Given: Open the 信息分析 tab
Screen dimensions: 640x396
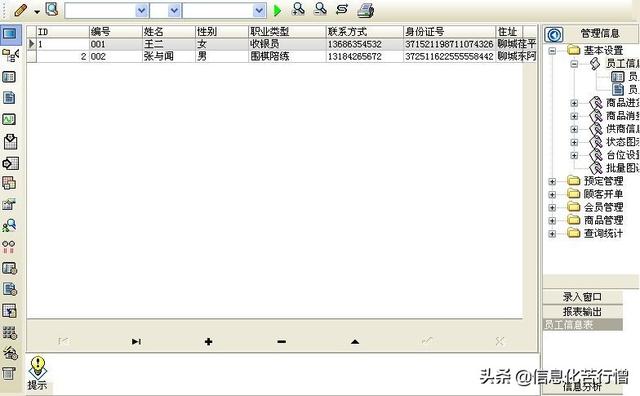Looking at the screenshot, I should 582,386.
